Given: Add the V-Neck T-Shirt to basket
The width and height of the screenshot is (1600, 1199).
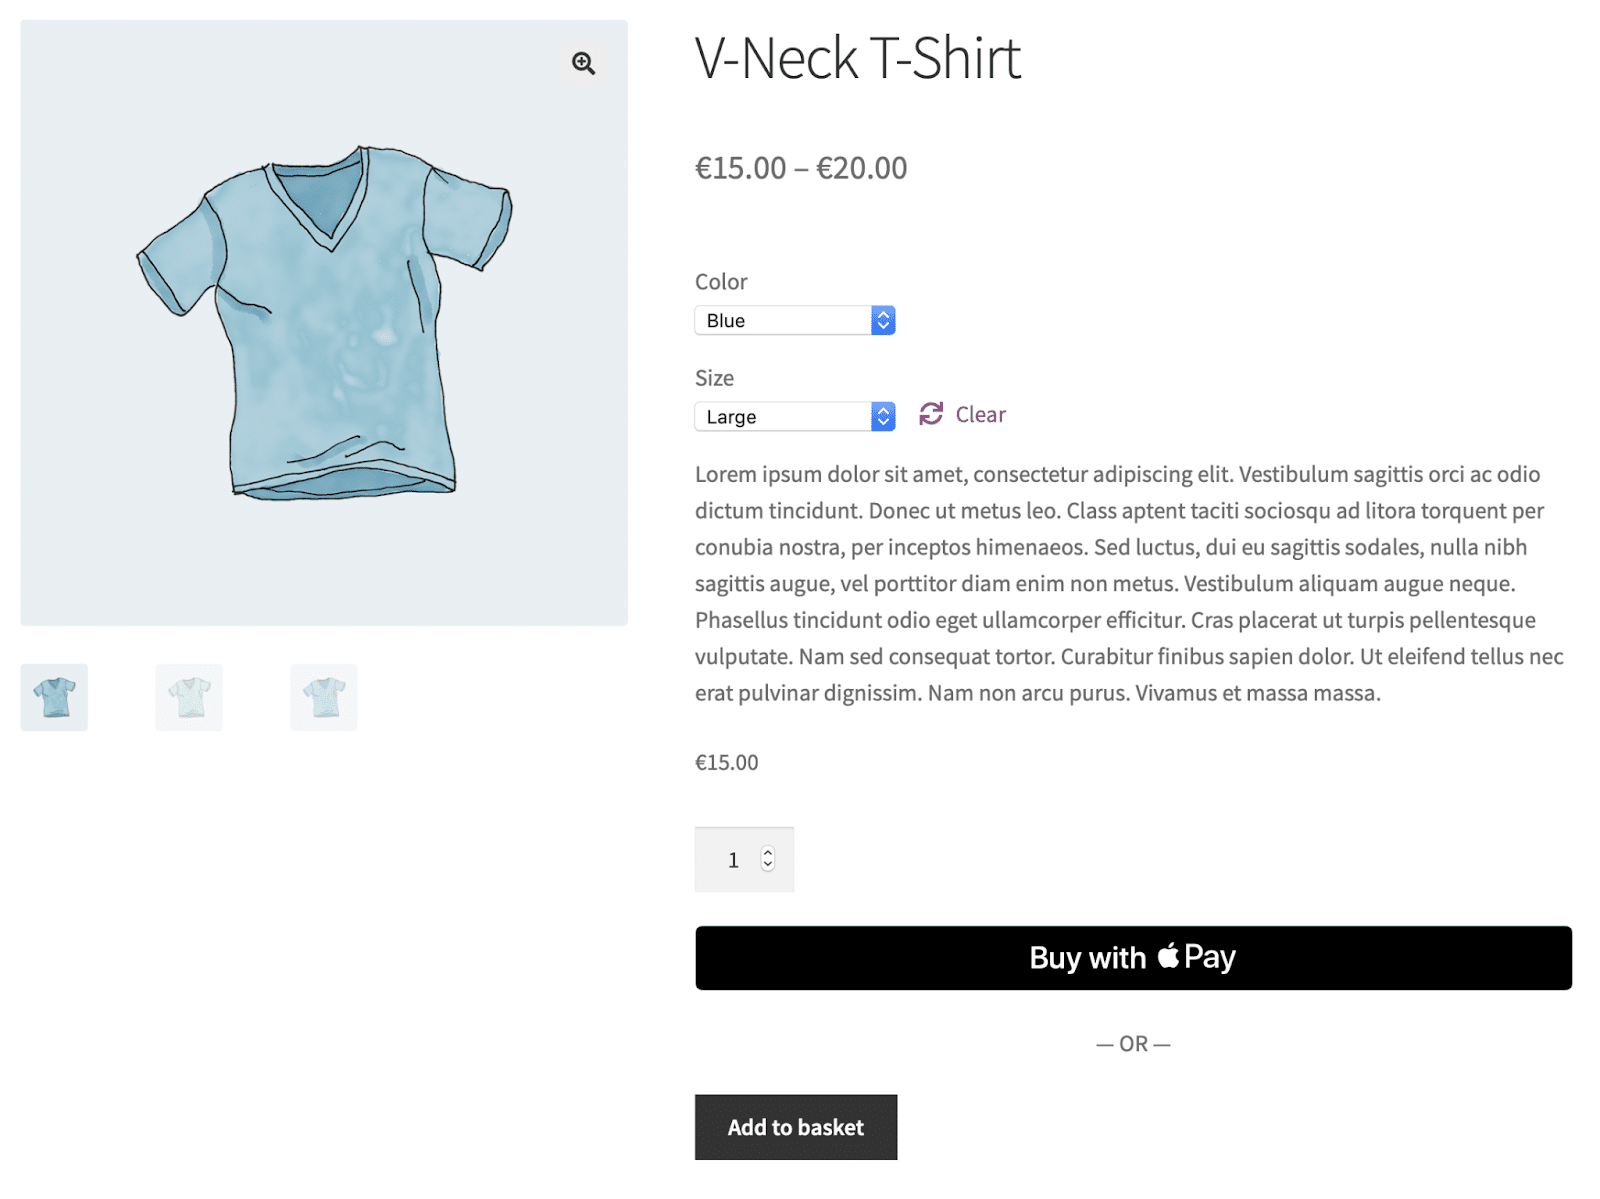Looking at the screenshot, I should pyautogui.click(x=796, y=1127).
